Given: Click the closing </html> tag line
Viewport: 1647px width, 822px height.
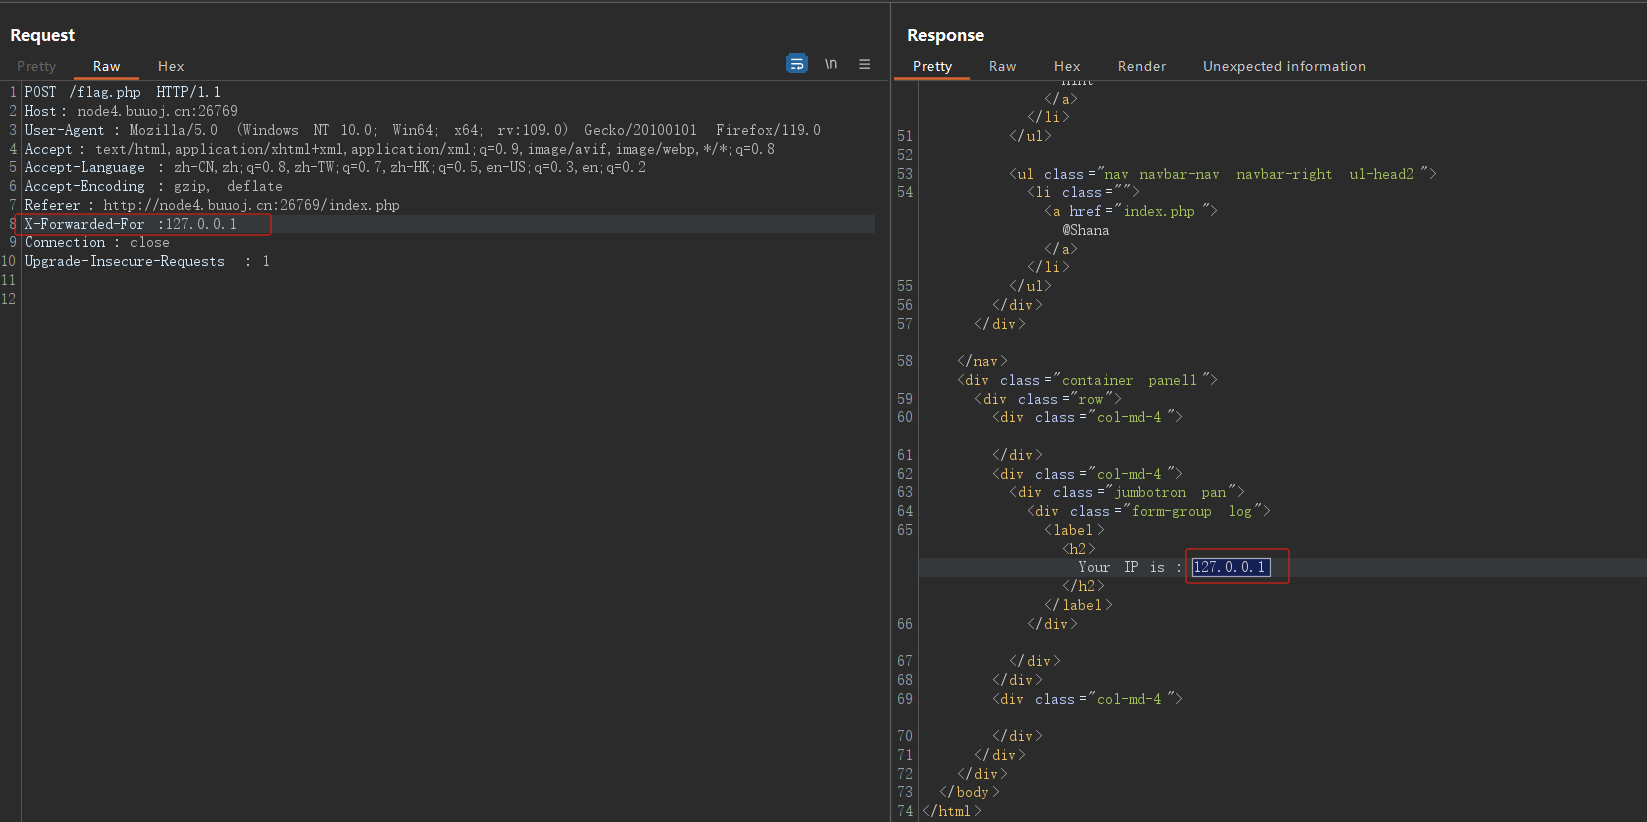Looking at the screenshot, I should coord(951,811).
